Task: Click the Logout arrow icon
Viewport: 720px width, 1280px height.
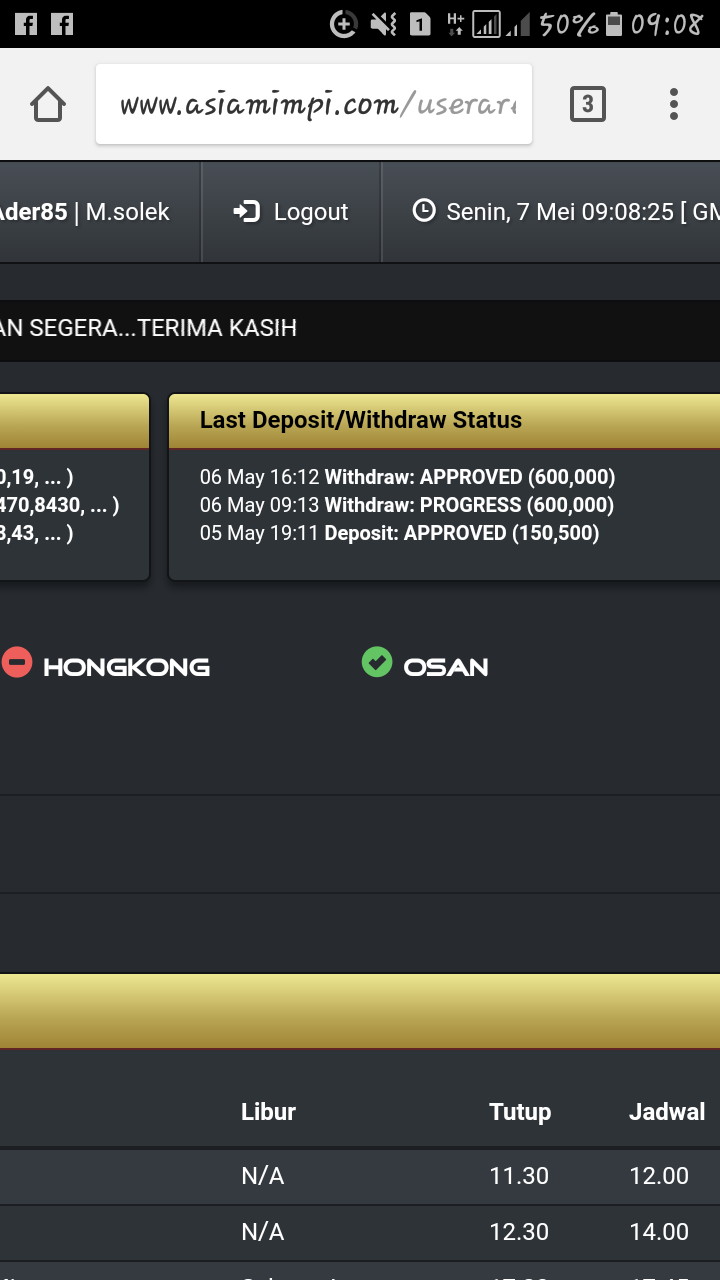Action: 246,212
